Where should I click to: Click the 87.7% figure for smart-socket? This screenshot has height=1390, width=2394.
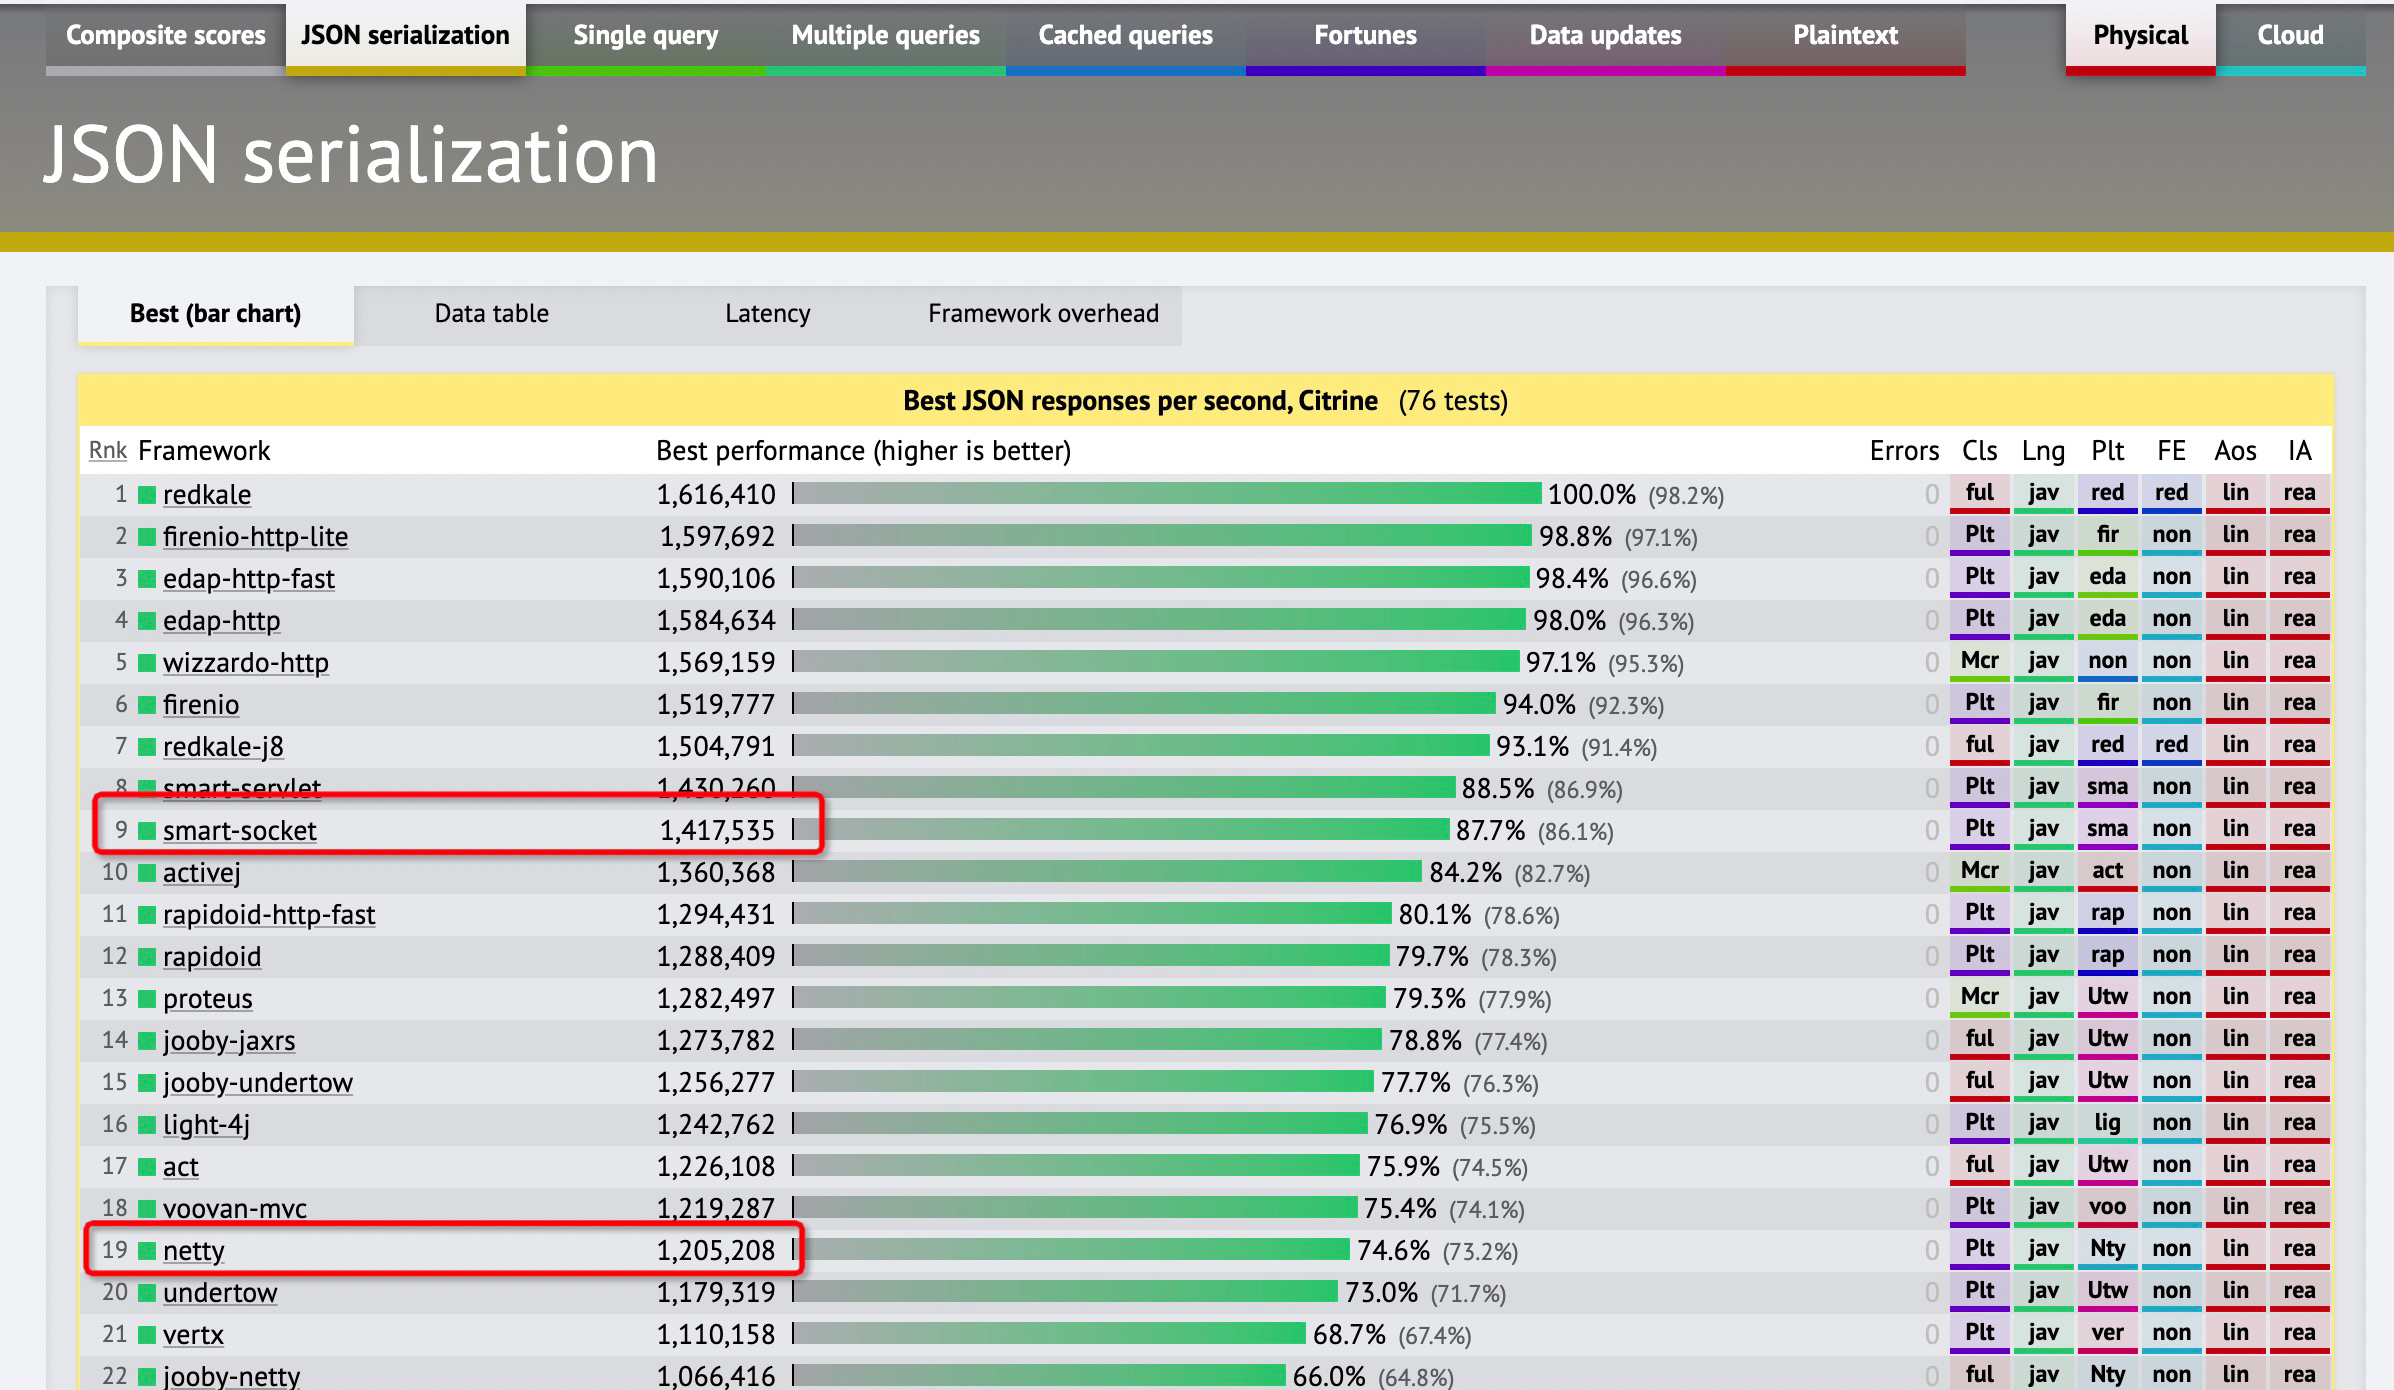tap(1491, 831)
